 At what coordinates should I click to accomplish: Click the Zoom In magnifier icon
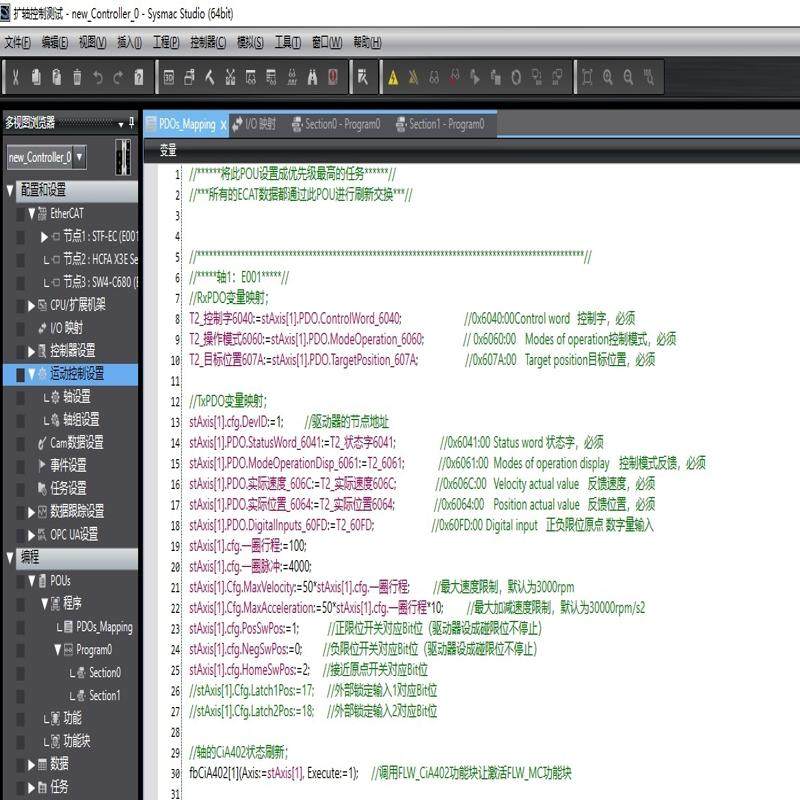[x=606, y=76]
